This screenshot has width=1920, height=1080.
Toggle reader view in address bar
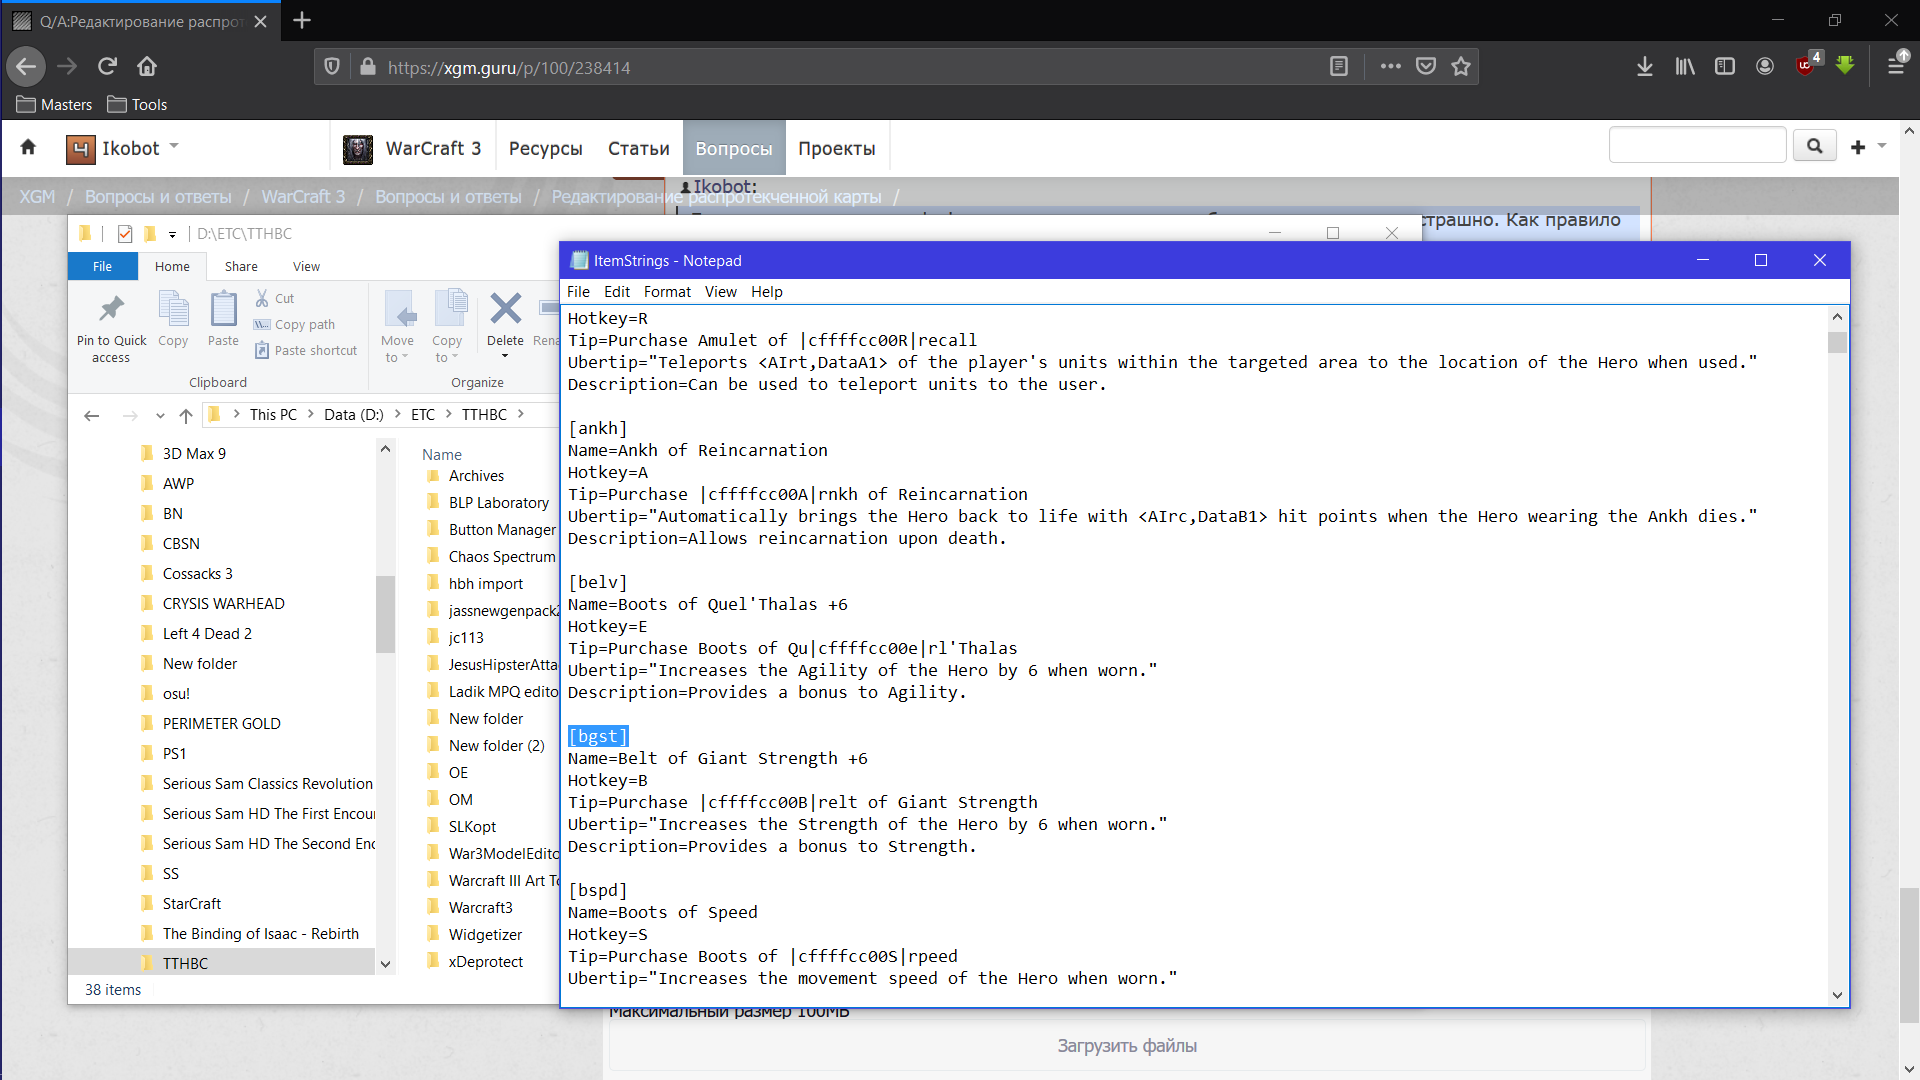point(1339,67)
